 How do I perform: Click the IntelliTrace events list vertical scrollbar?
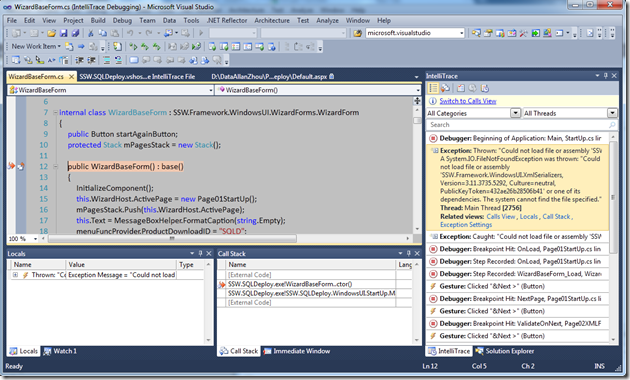[613, 197]
